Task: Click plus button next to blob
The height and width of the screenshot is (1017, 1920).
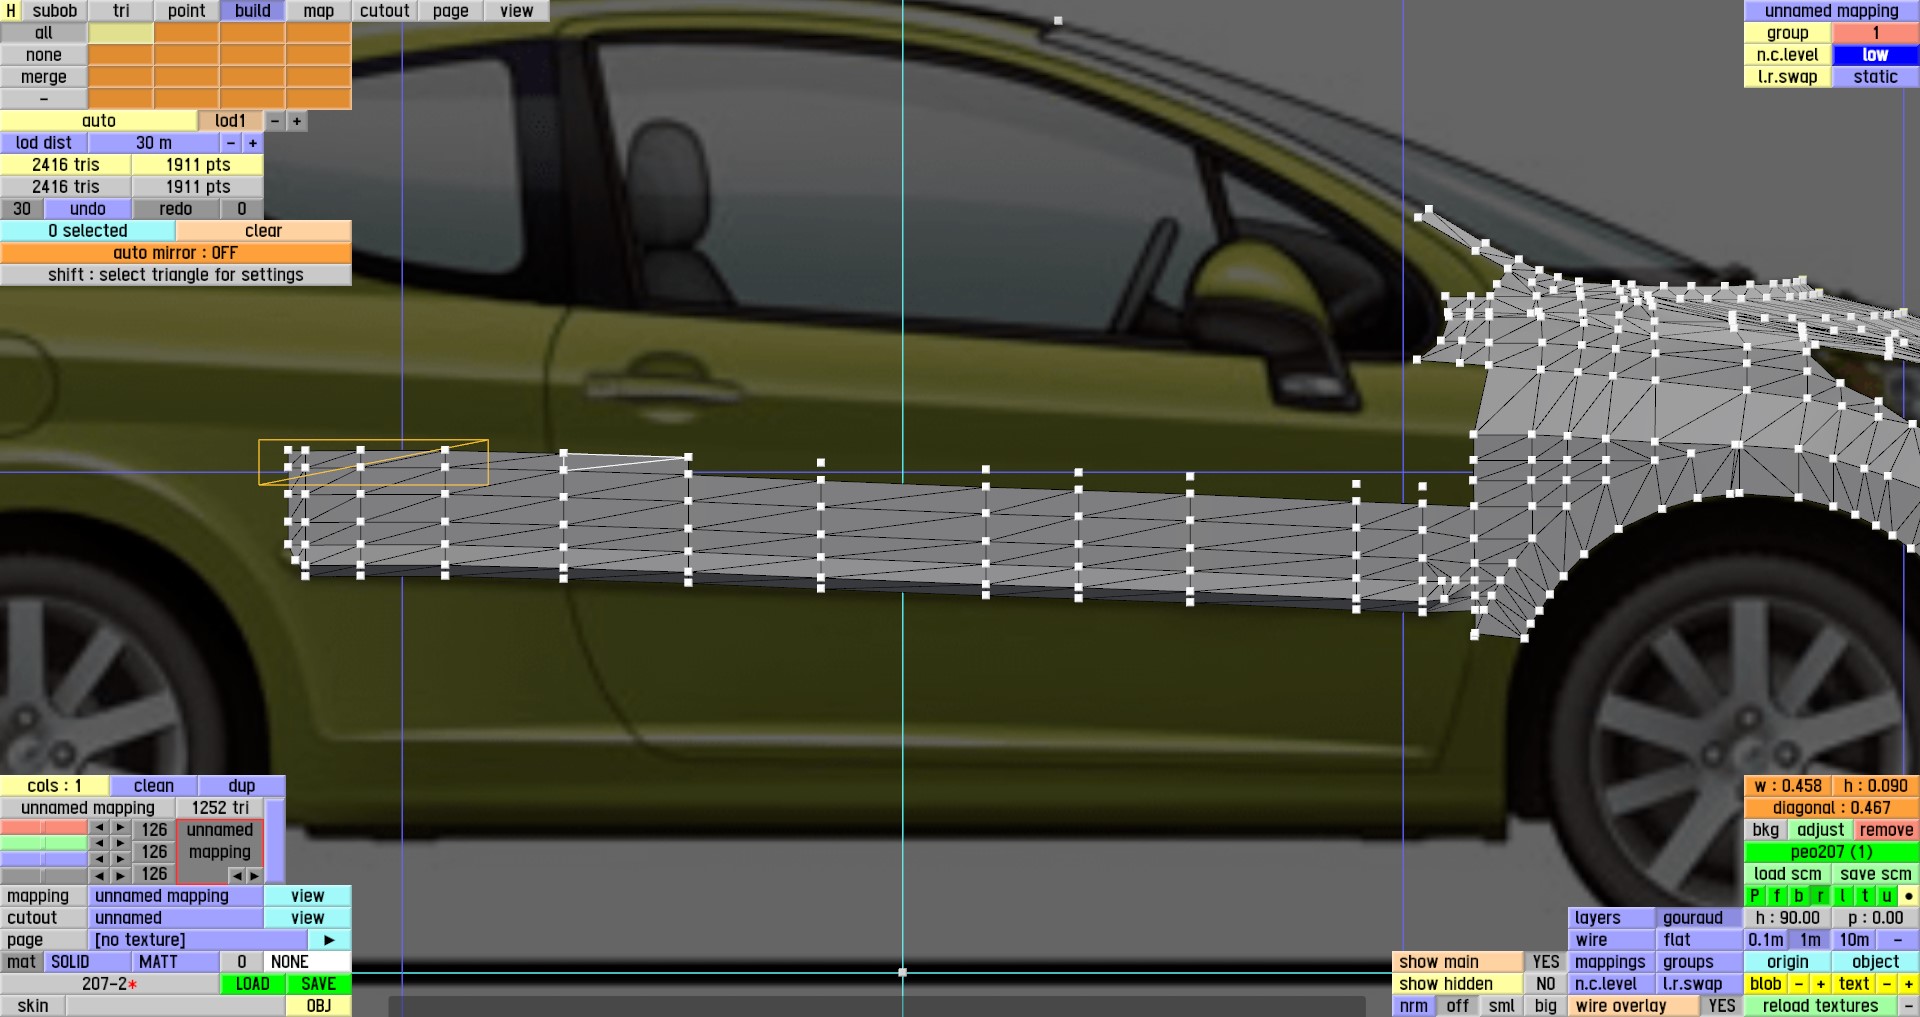Action: coord(1821,984)
